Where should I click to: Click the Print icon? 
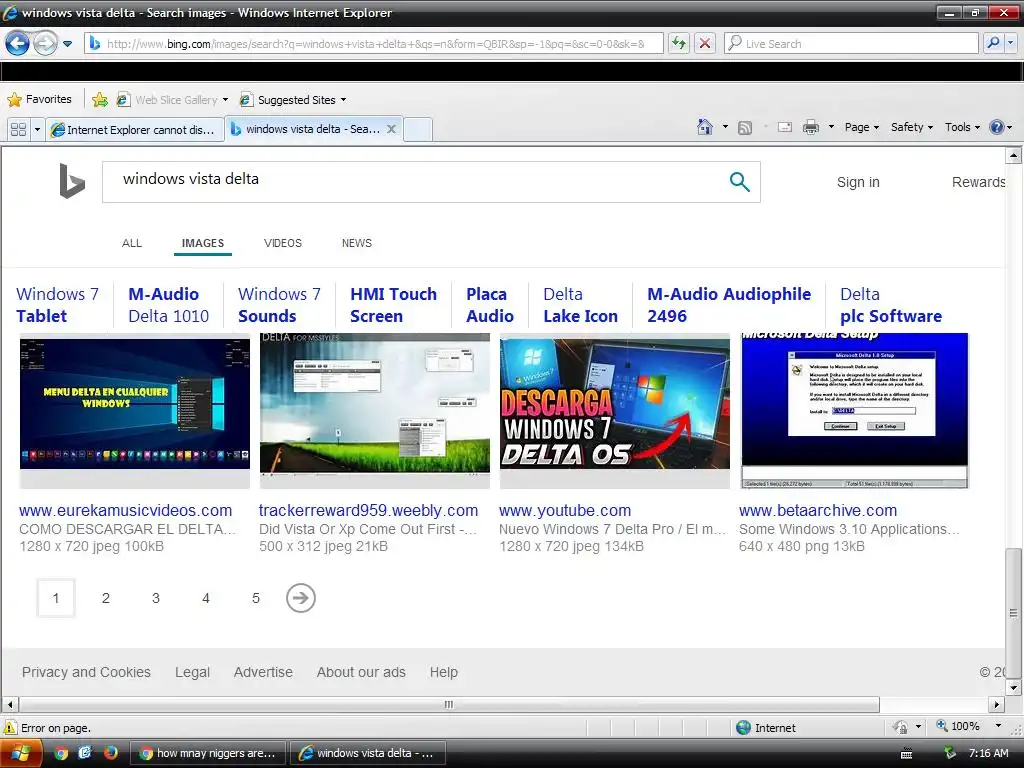(x=810, y=127)
